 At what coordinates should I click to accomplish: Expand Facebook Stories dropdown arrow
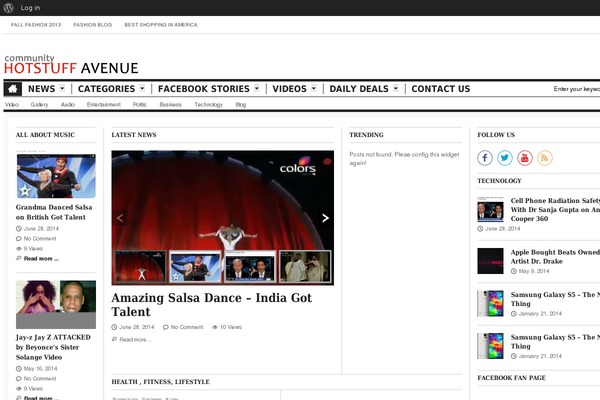(257, 88)
